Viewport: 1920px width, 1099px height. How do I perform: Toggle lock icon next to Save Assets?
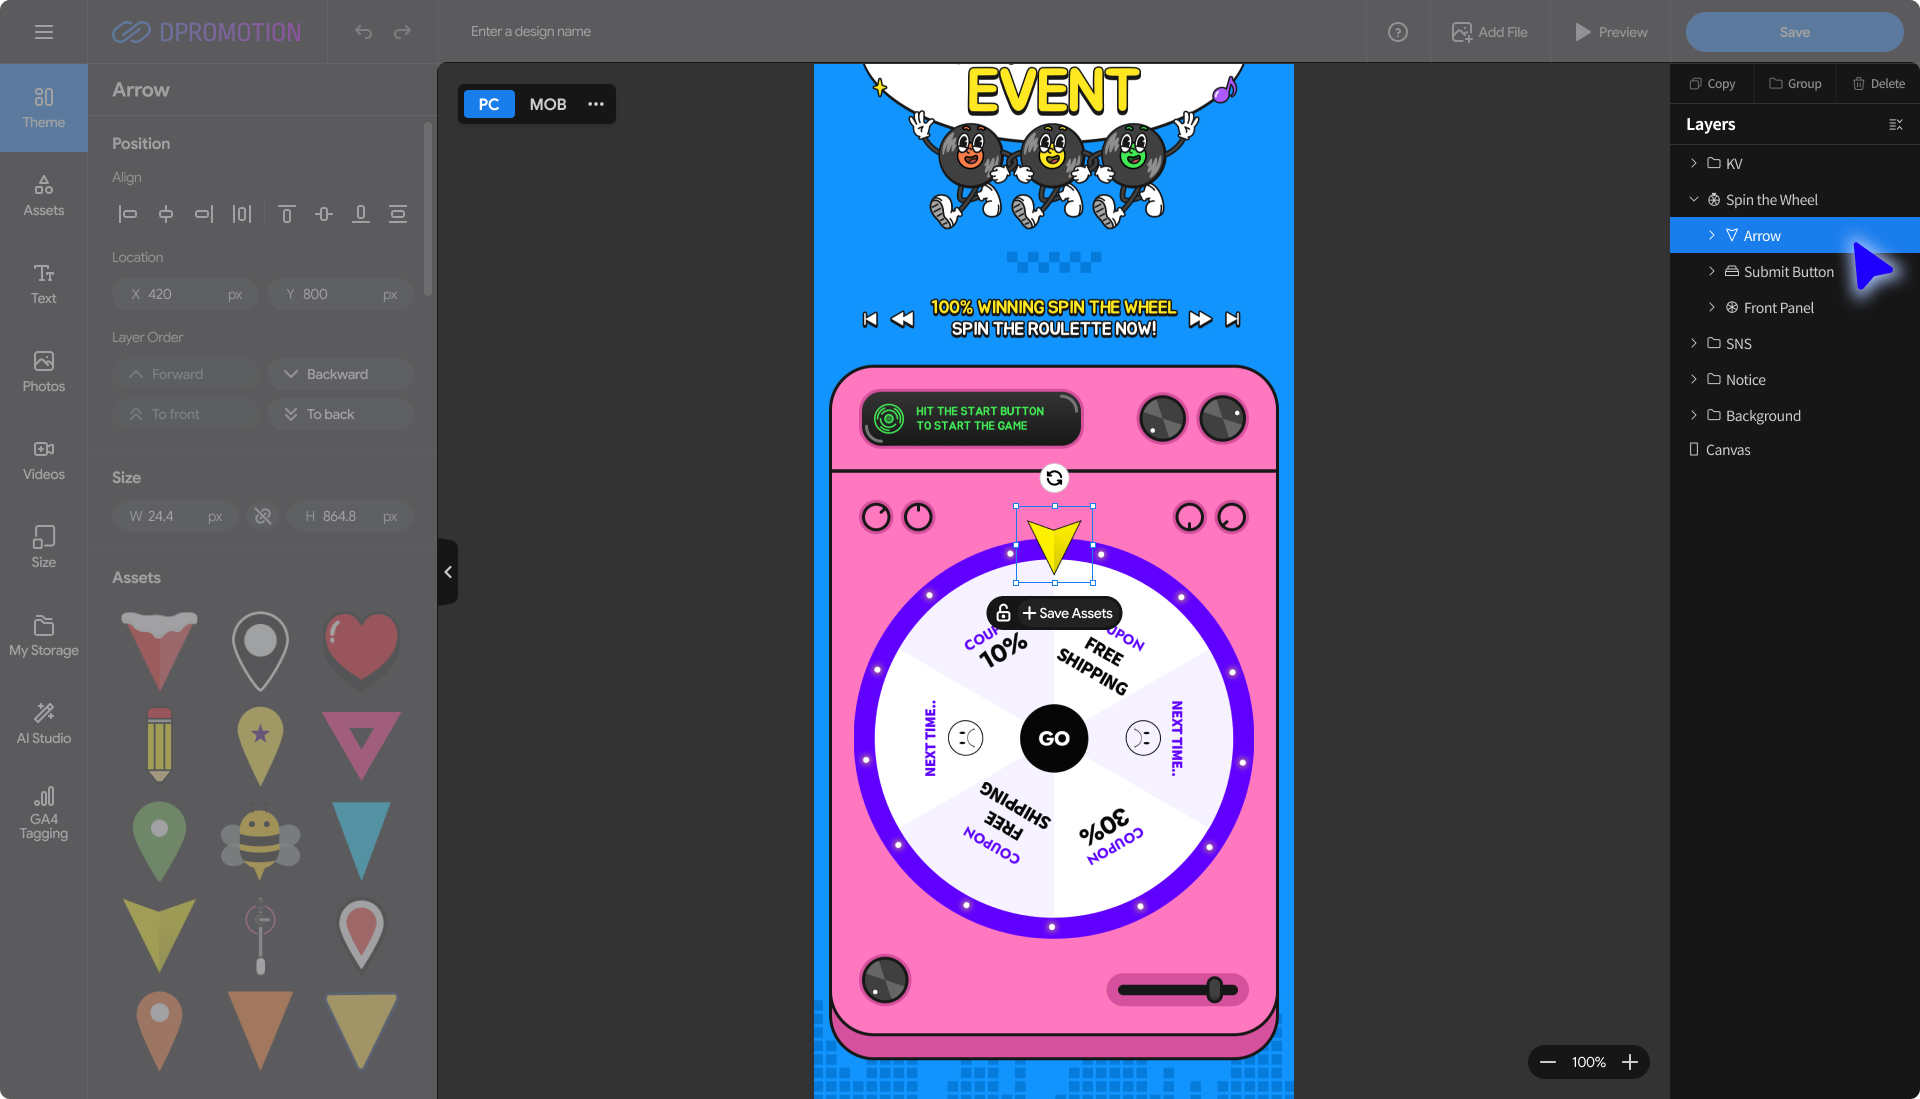point(1004,613)
